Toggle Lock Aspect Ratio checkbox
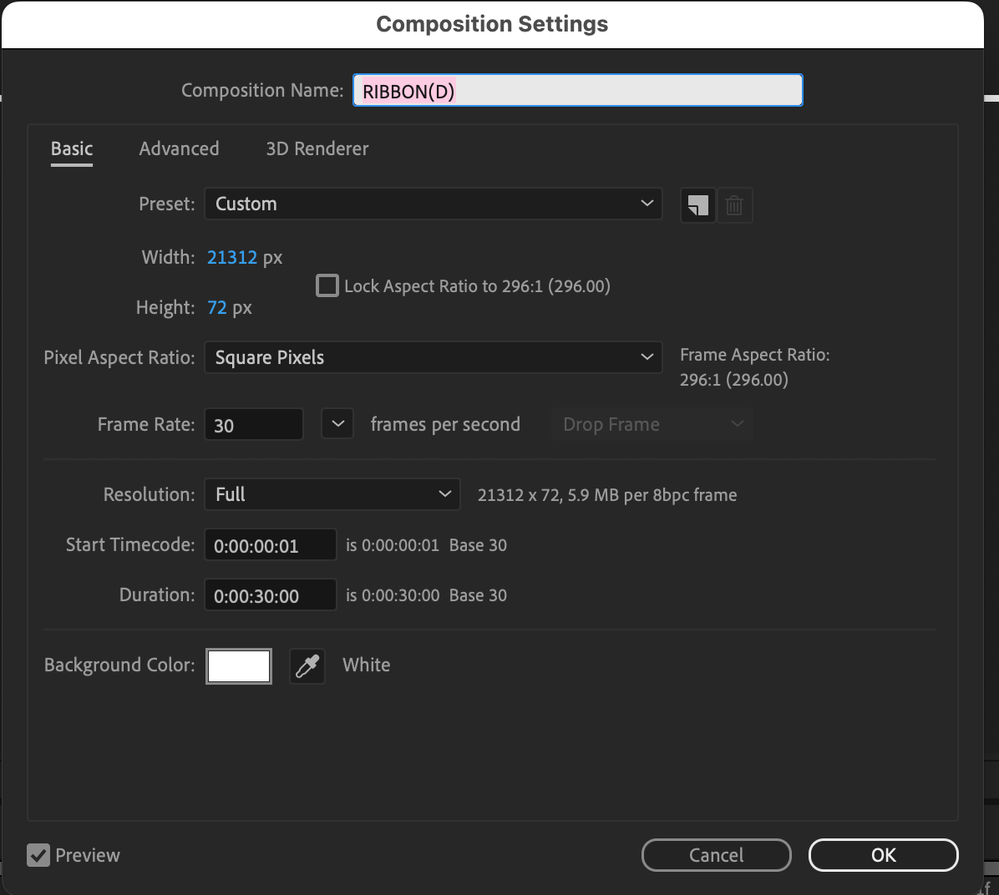Viewport: 999px width, 895px height. 327,286
